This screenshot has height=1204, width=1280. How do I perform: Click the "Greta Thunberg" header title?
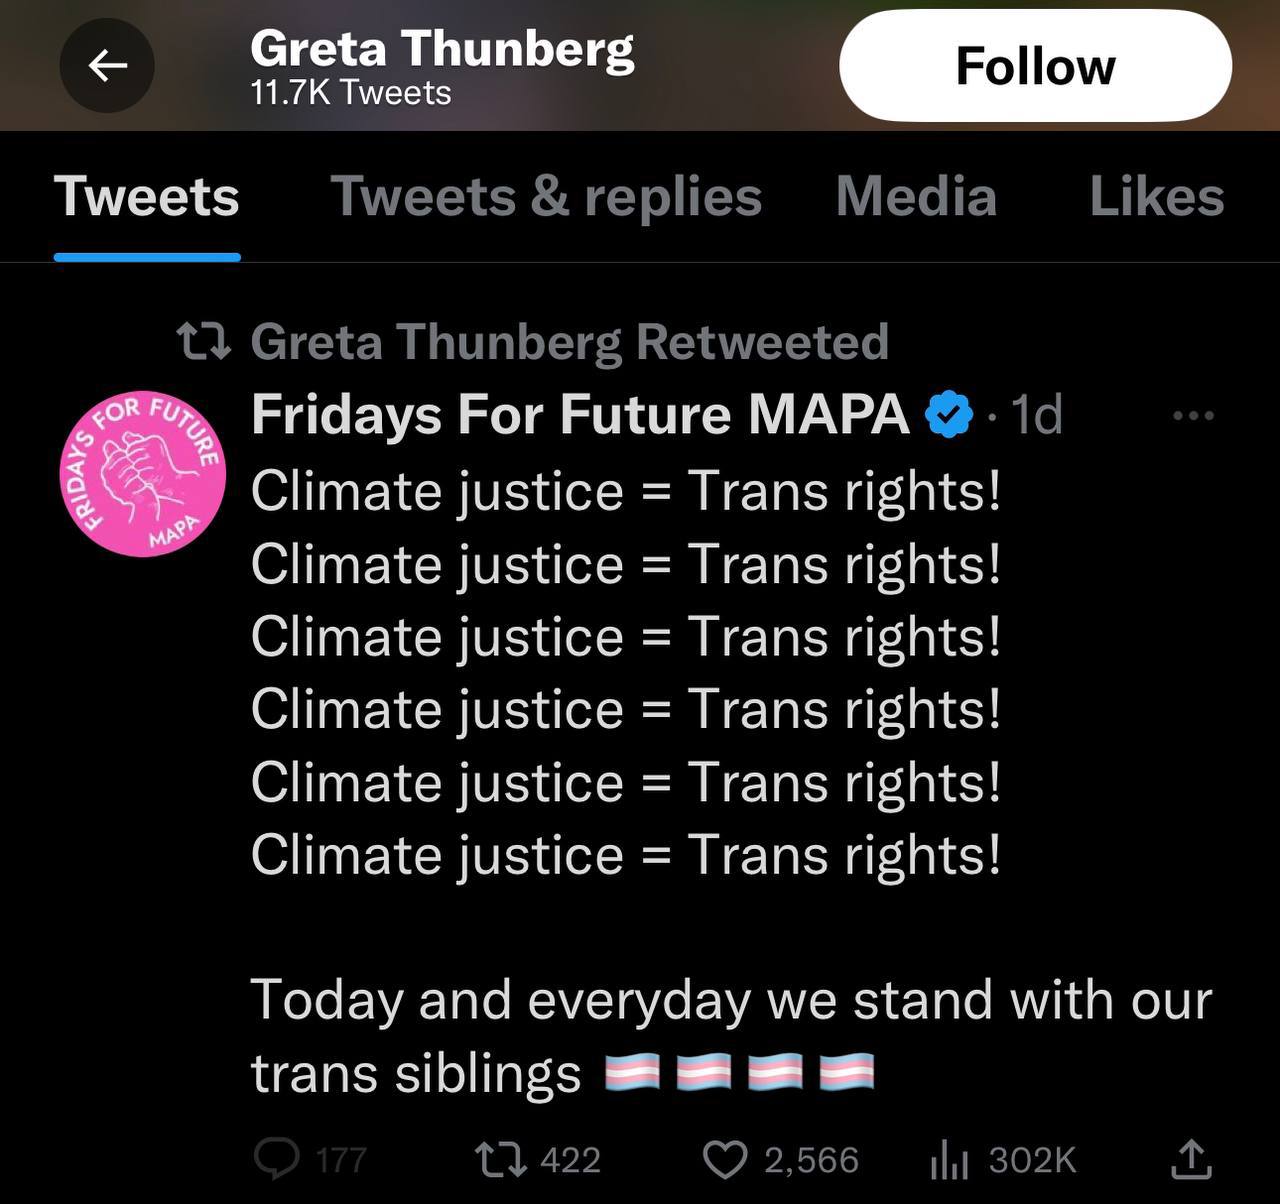(x=442, y=48)
